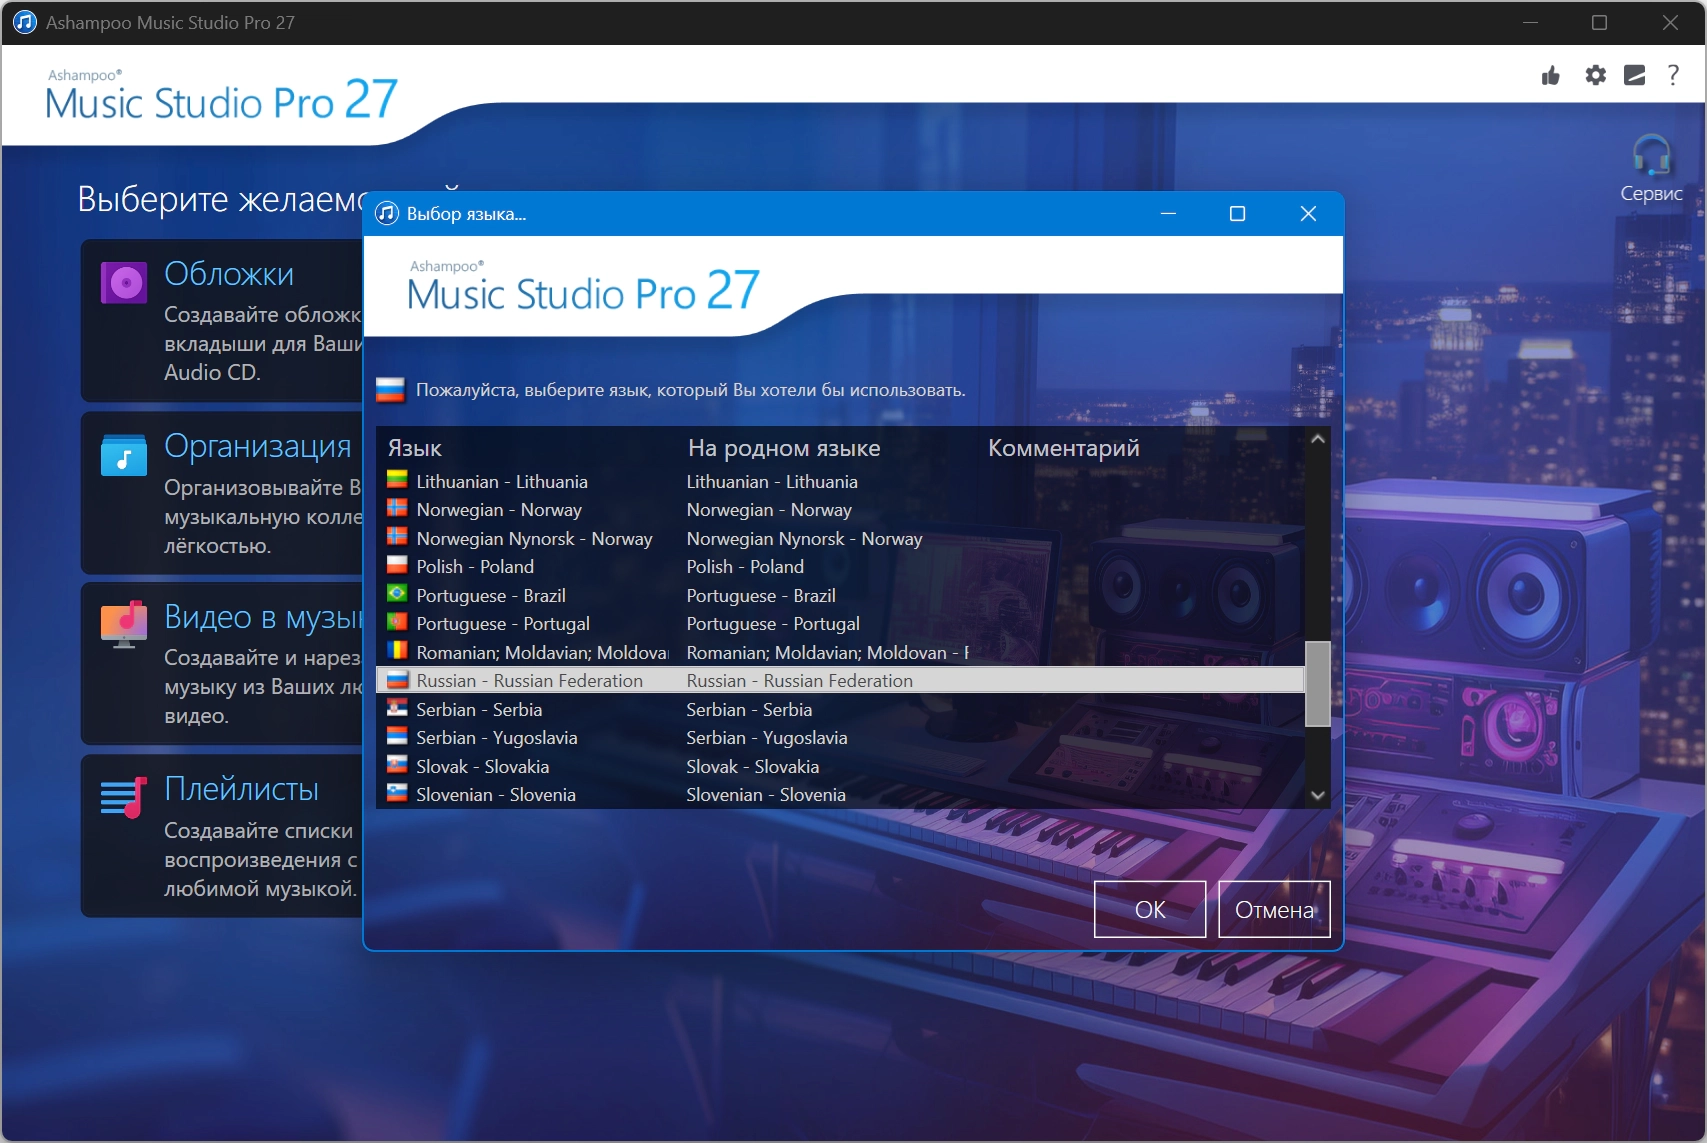Click the Ashampoo app icon in the main title bar
The image size is (1707, 1143).
coord(25,22)
